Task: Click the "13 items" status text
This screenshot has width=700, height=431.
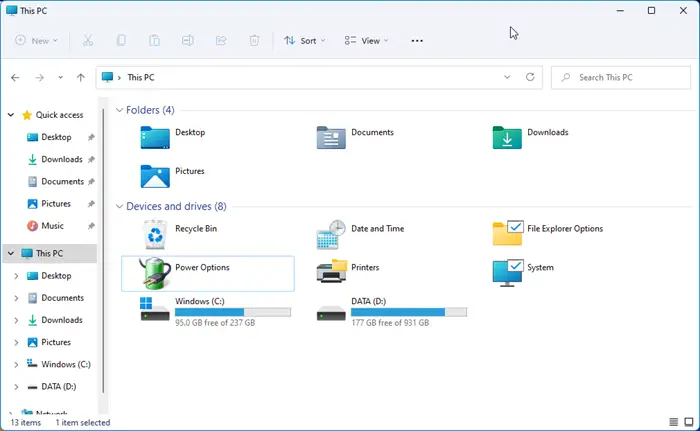Action: [x=25, y=423]
